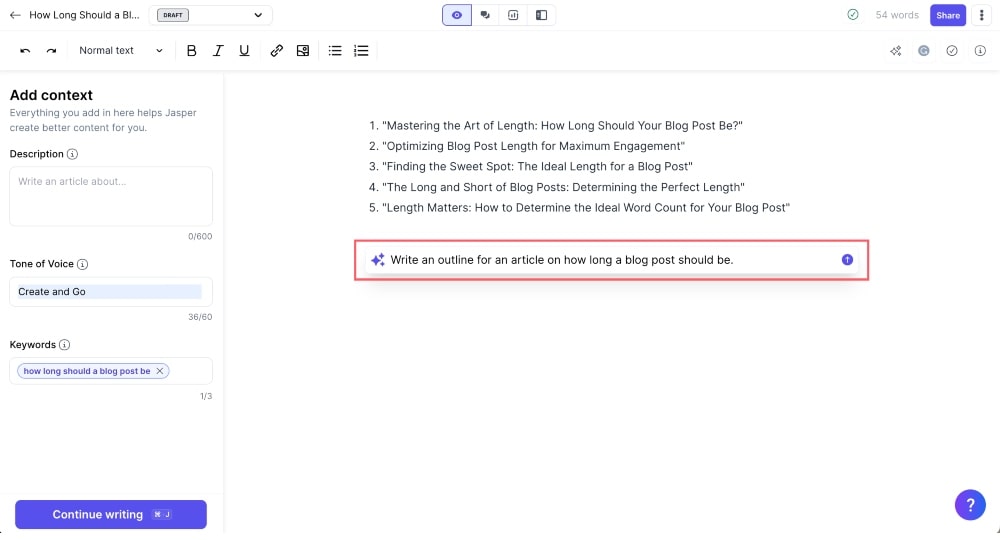Viewport: 1000px width, 540px height.
Task: Toggle the side panel layout view
Action: pos(541,15)
